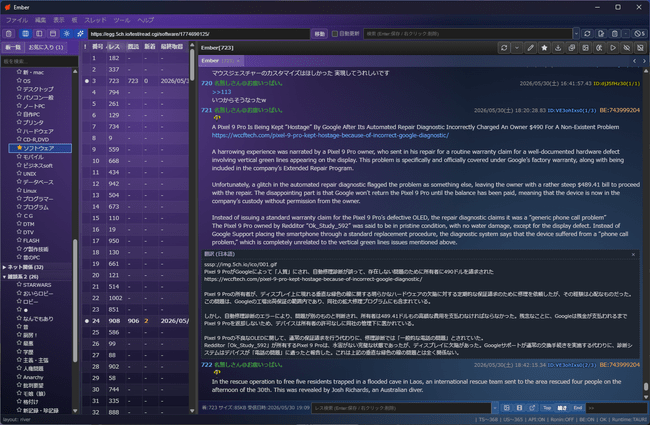Select the ソフトウェア board
Viewport: 650px width, 425px height.
pos(40,148)
